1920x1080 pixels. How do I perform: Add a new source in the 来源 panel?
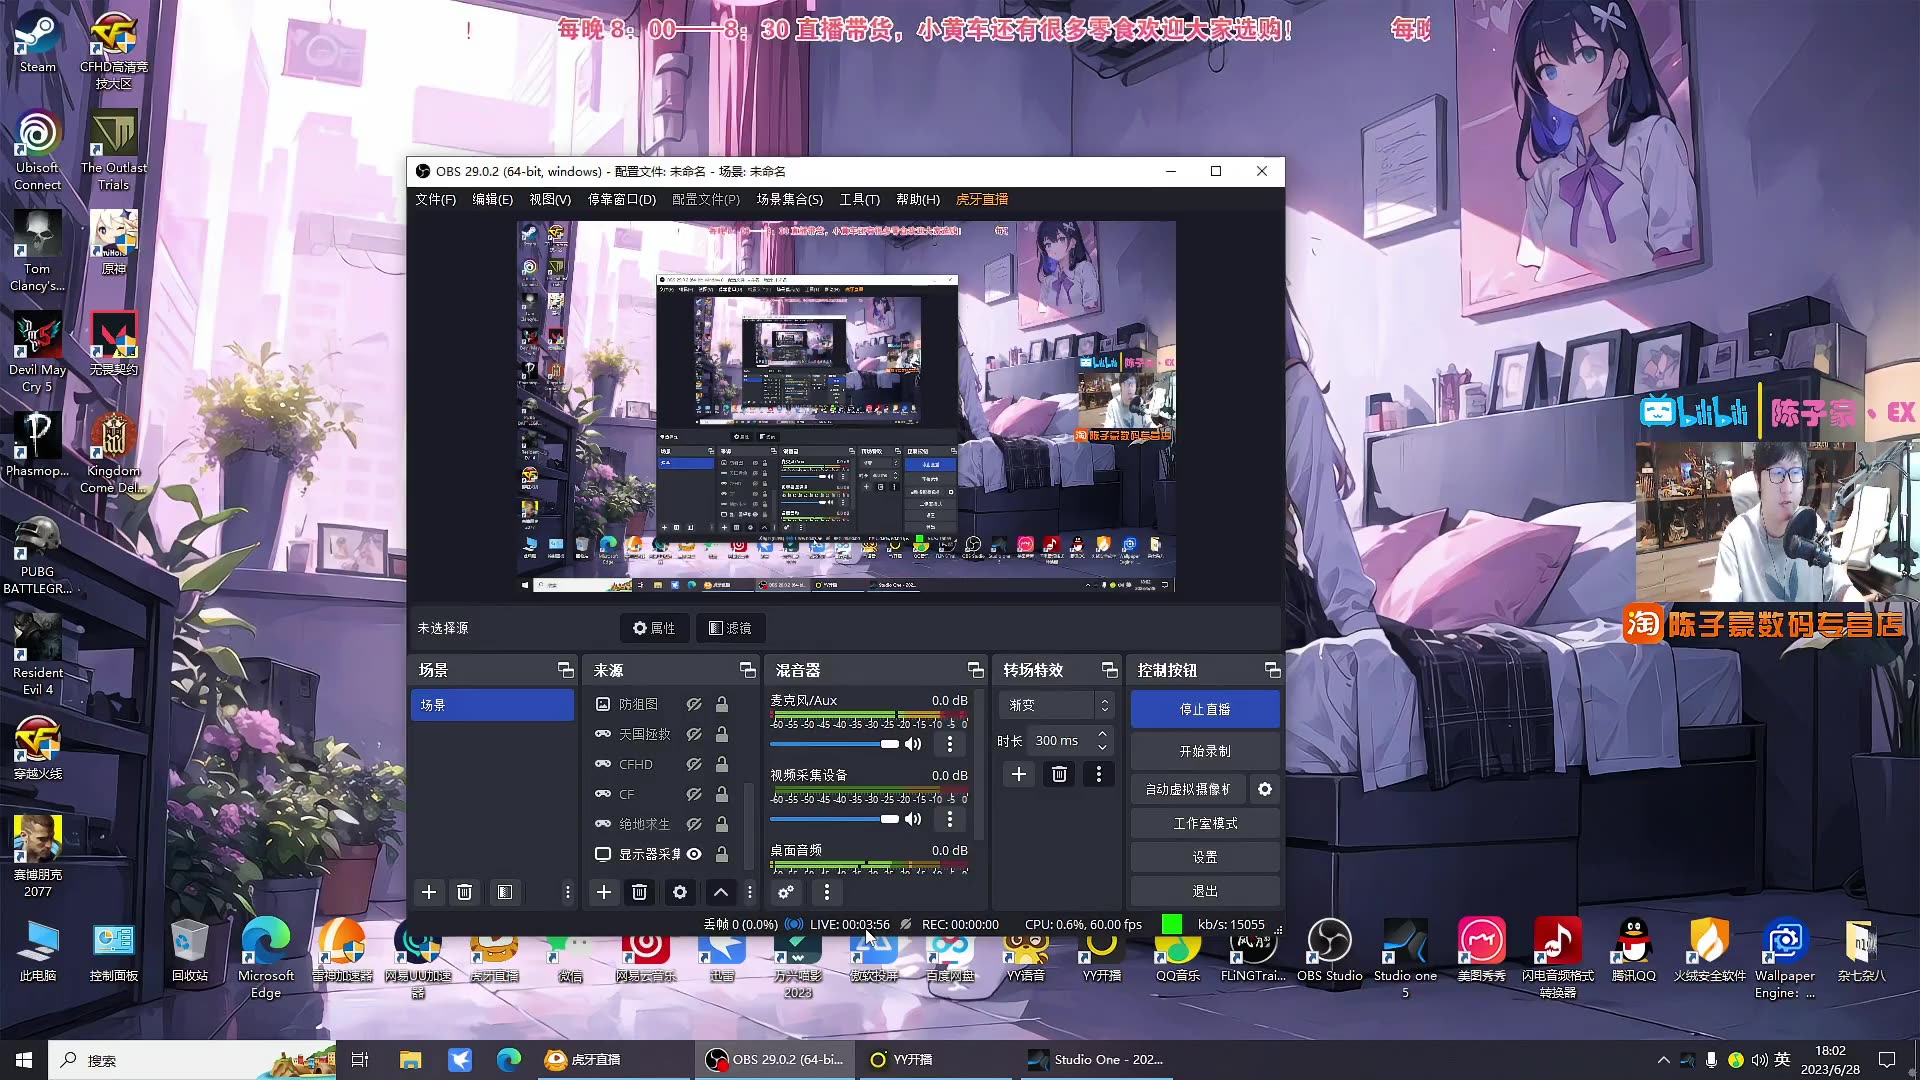[604, 892]
